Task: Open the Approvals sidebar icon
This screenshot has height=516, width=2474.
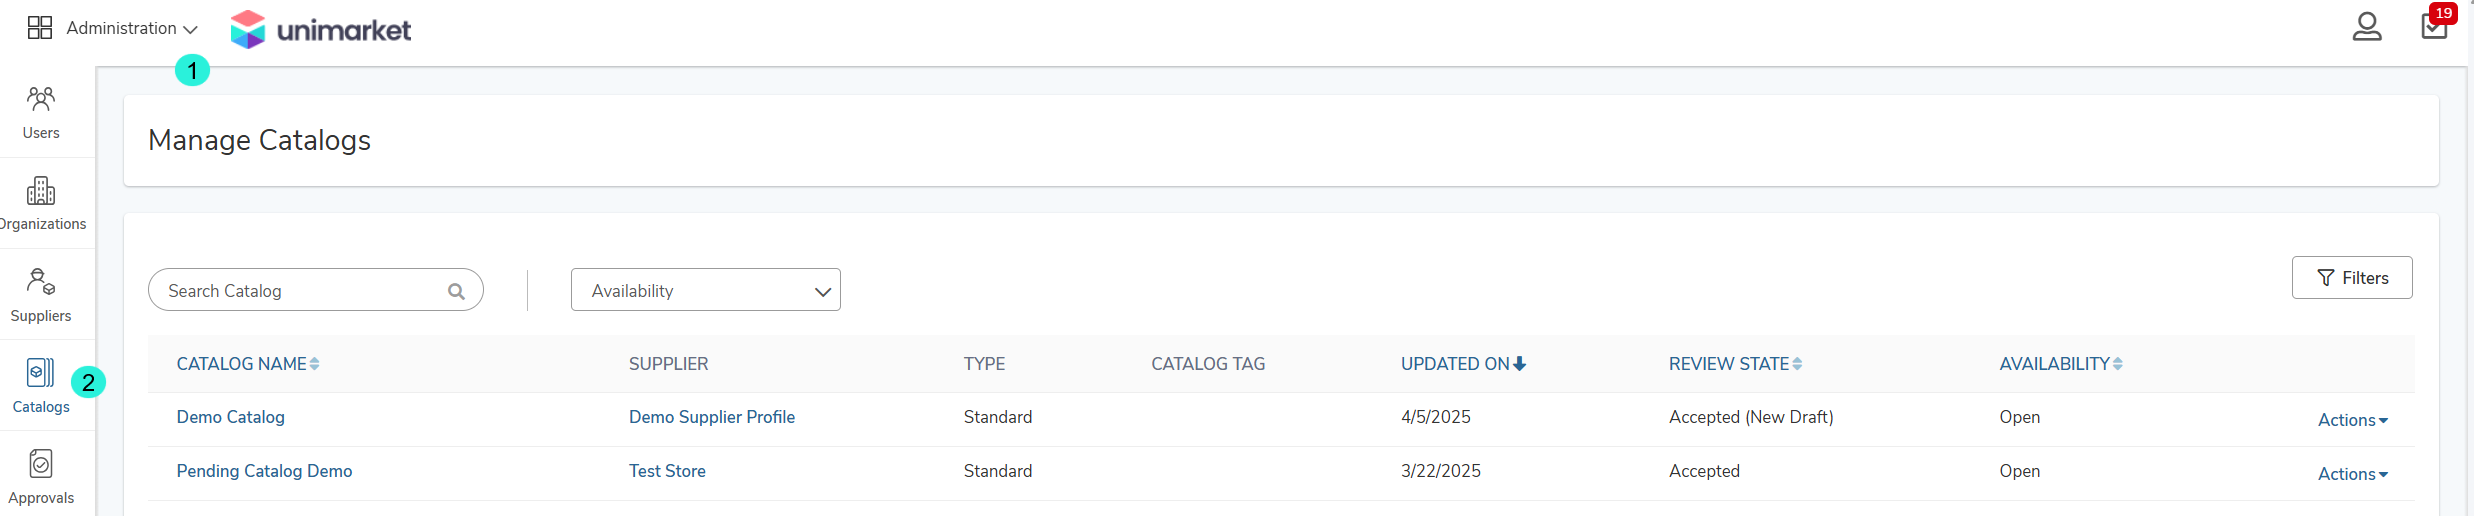Action: pyautogui.click(x=41, y=476)
